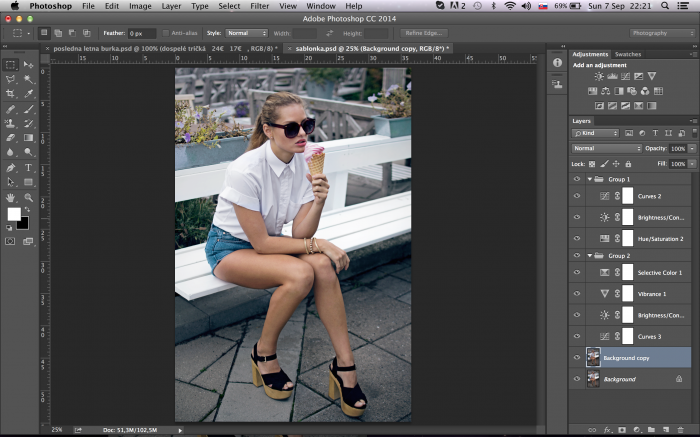The height and width of the screenshot is (437, 700).
Task: Add a layer mask
Action: (x=622, y=430)
